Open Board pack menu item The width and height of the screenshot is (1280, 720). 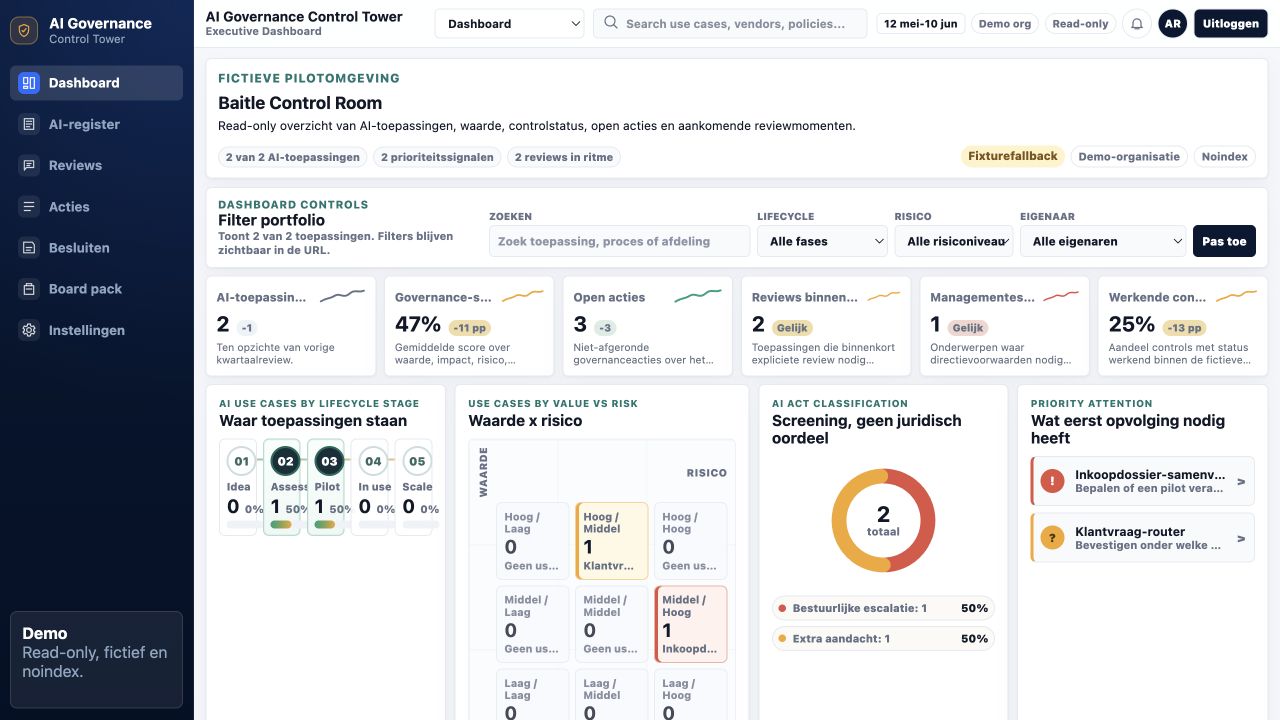pyautogui.click(x=96, y=288)
